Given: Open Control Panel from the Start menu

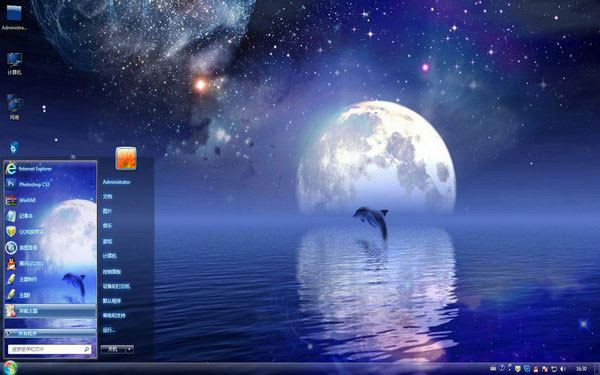Looking at the screenshot, I should pyautogui.click(x=112, y=272).
